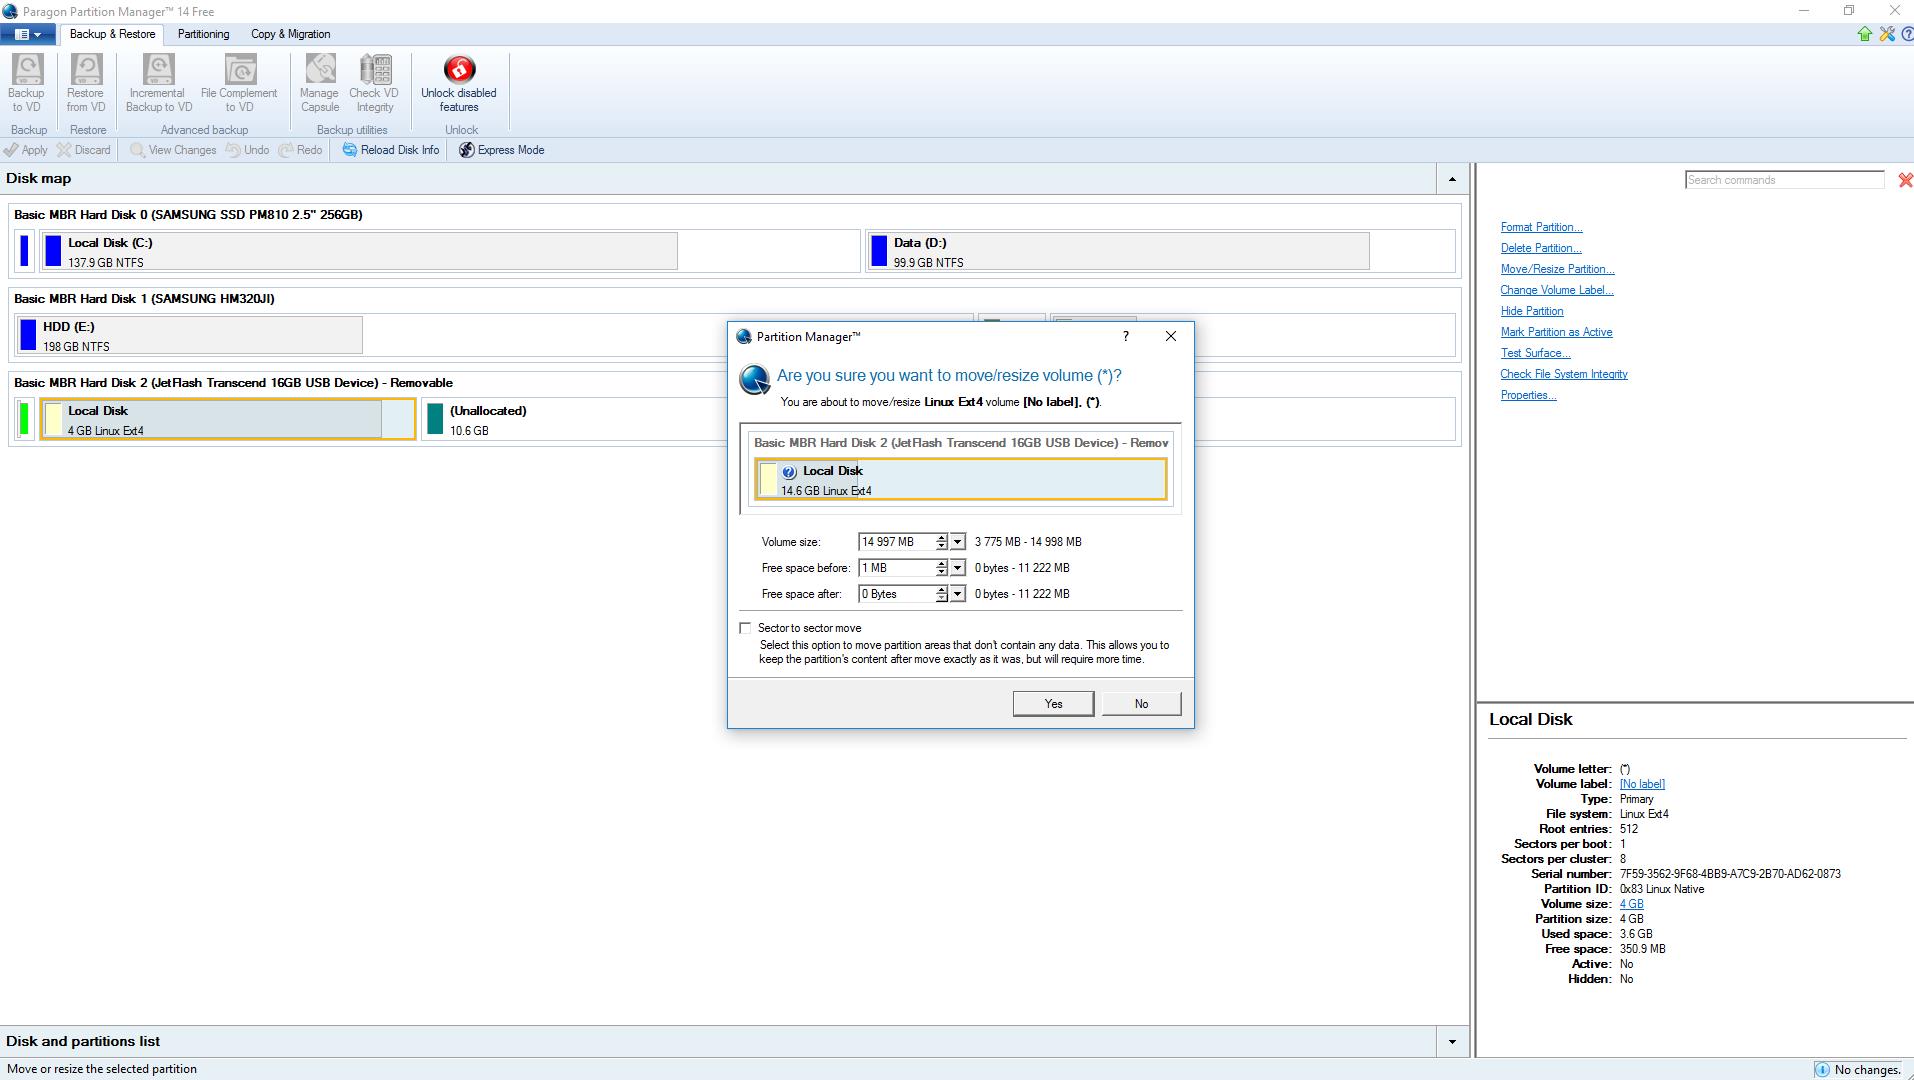Click Redo toolbar item

[x=301, y=150]
